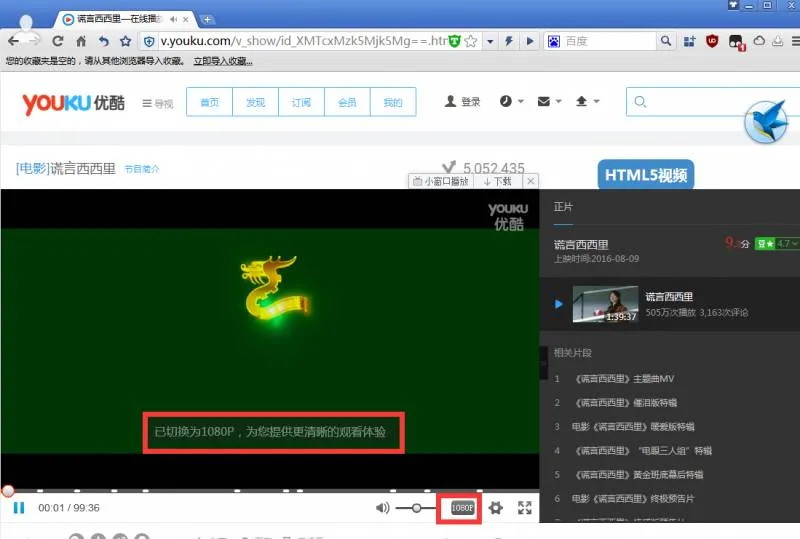Open the 订阅 tab in Youku nav
This screenshot has width=800, height=539.
[301, 103]
